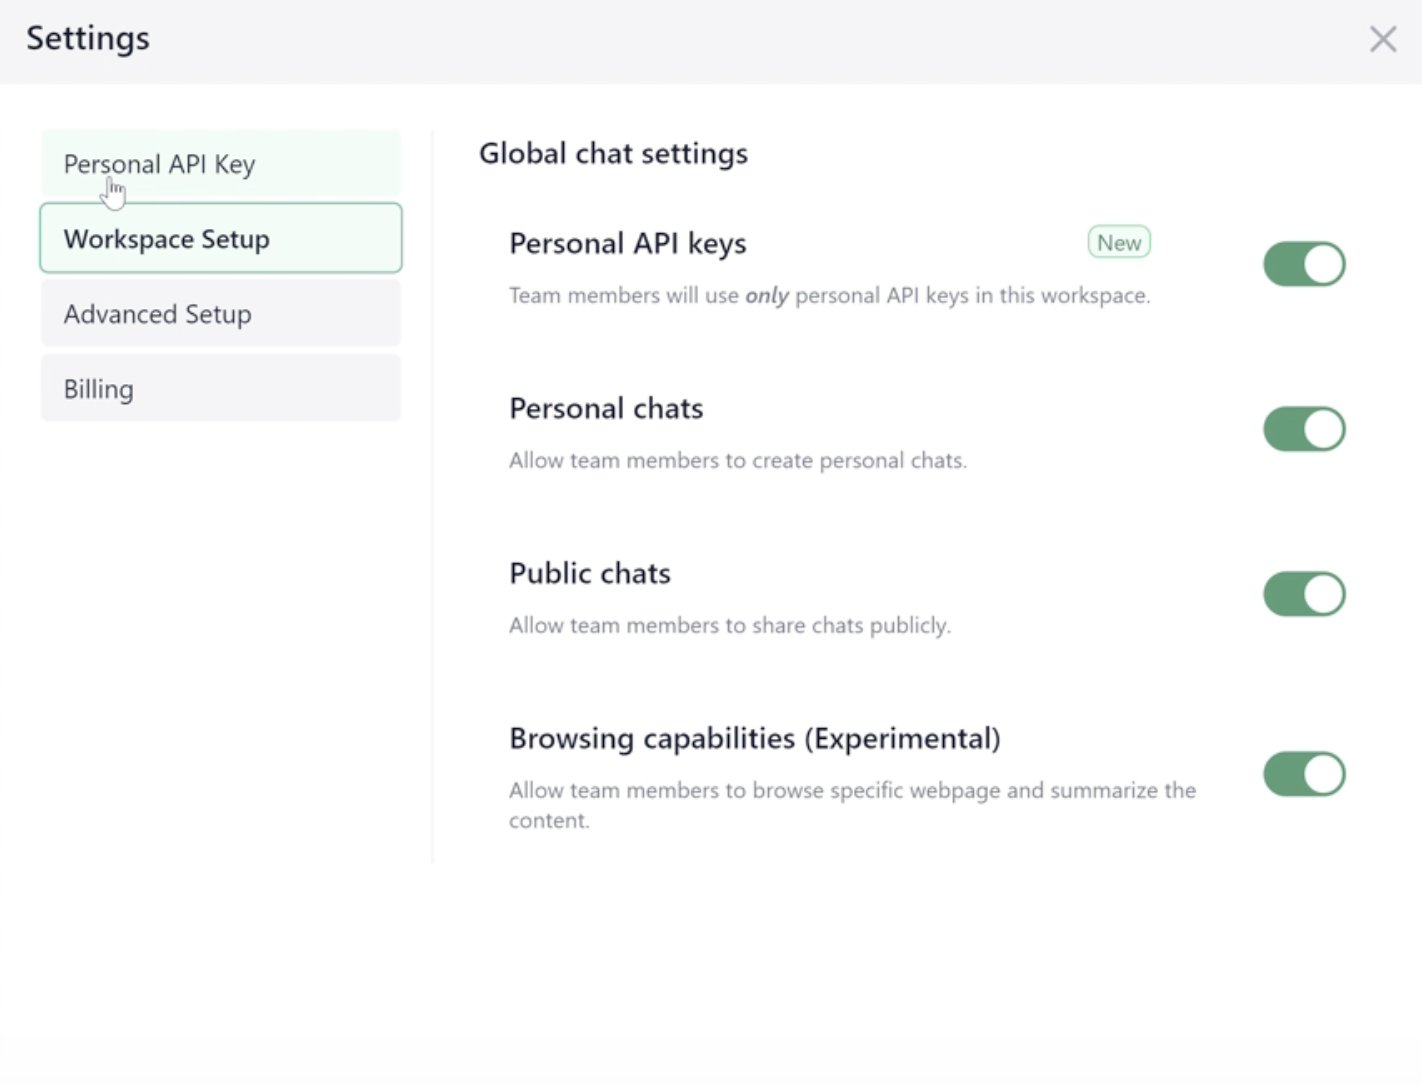Open the Personal API Key tab
The image size is (1422, 1084).
click(220, 164)
